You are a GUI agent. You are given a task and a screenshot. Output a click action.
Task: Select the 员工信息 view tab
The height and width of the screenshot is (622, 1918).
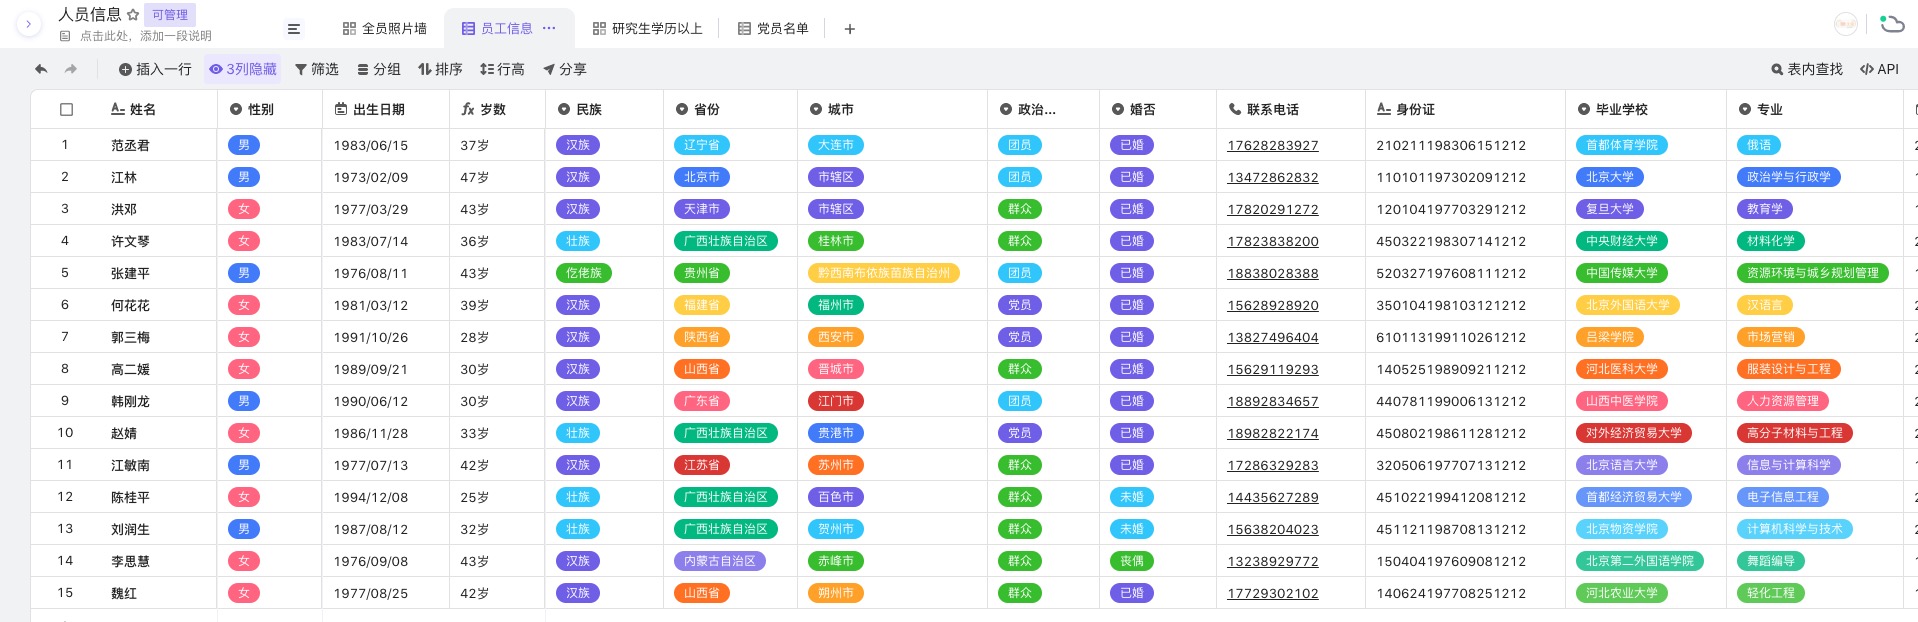497,29
